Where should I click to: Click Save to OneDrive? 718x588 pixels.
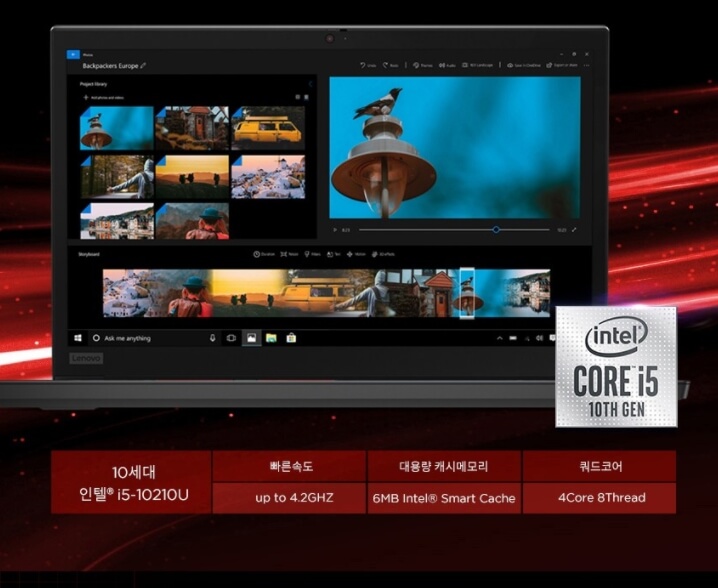coord(523,65)
